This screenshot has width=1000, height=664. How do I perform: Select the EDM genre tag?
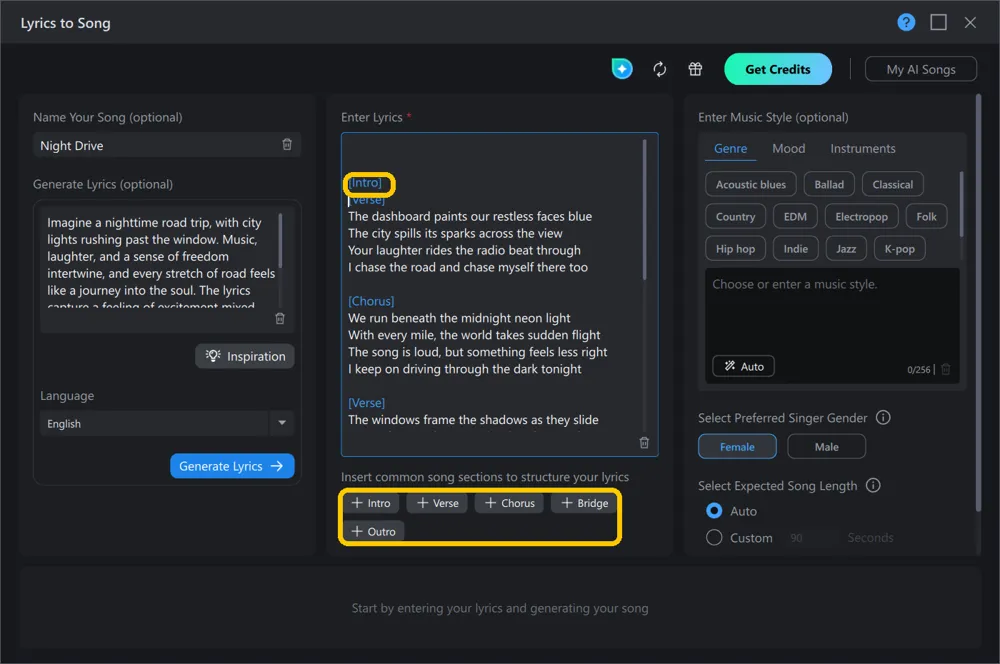795,217
